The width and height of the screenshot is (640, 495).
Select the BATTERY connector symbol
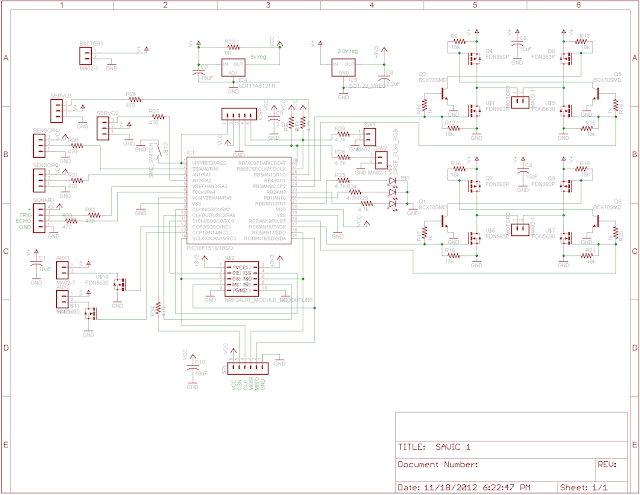(86, 56)
